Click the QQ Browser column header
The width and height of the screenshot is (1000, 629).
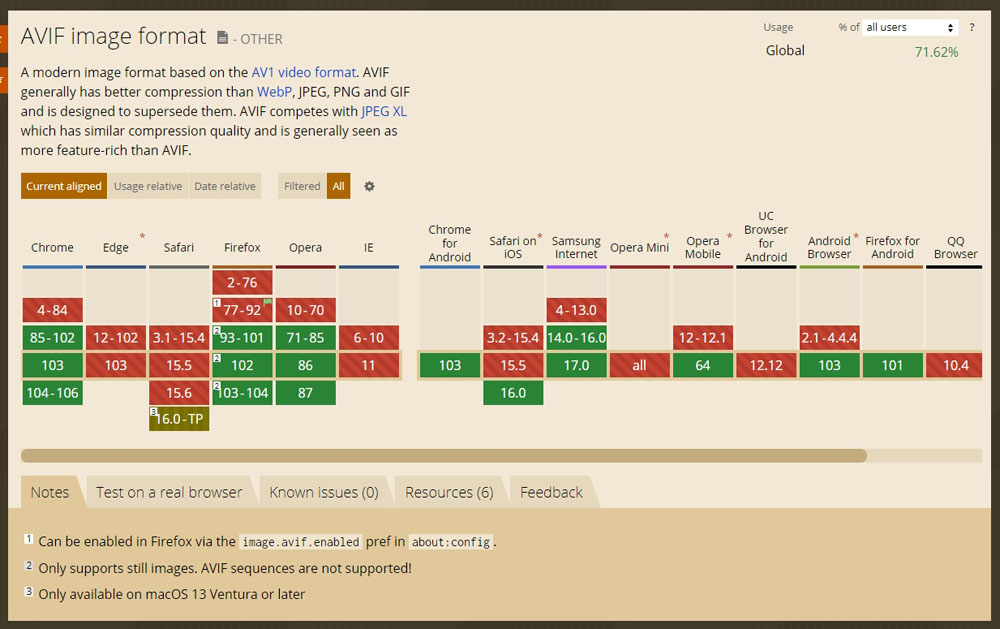click(955, 248)
